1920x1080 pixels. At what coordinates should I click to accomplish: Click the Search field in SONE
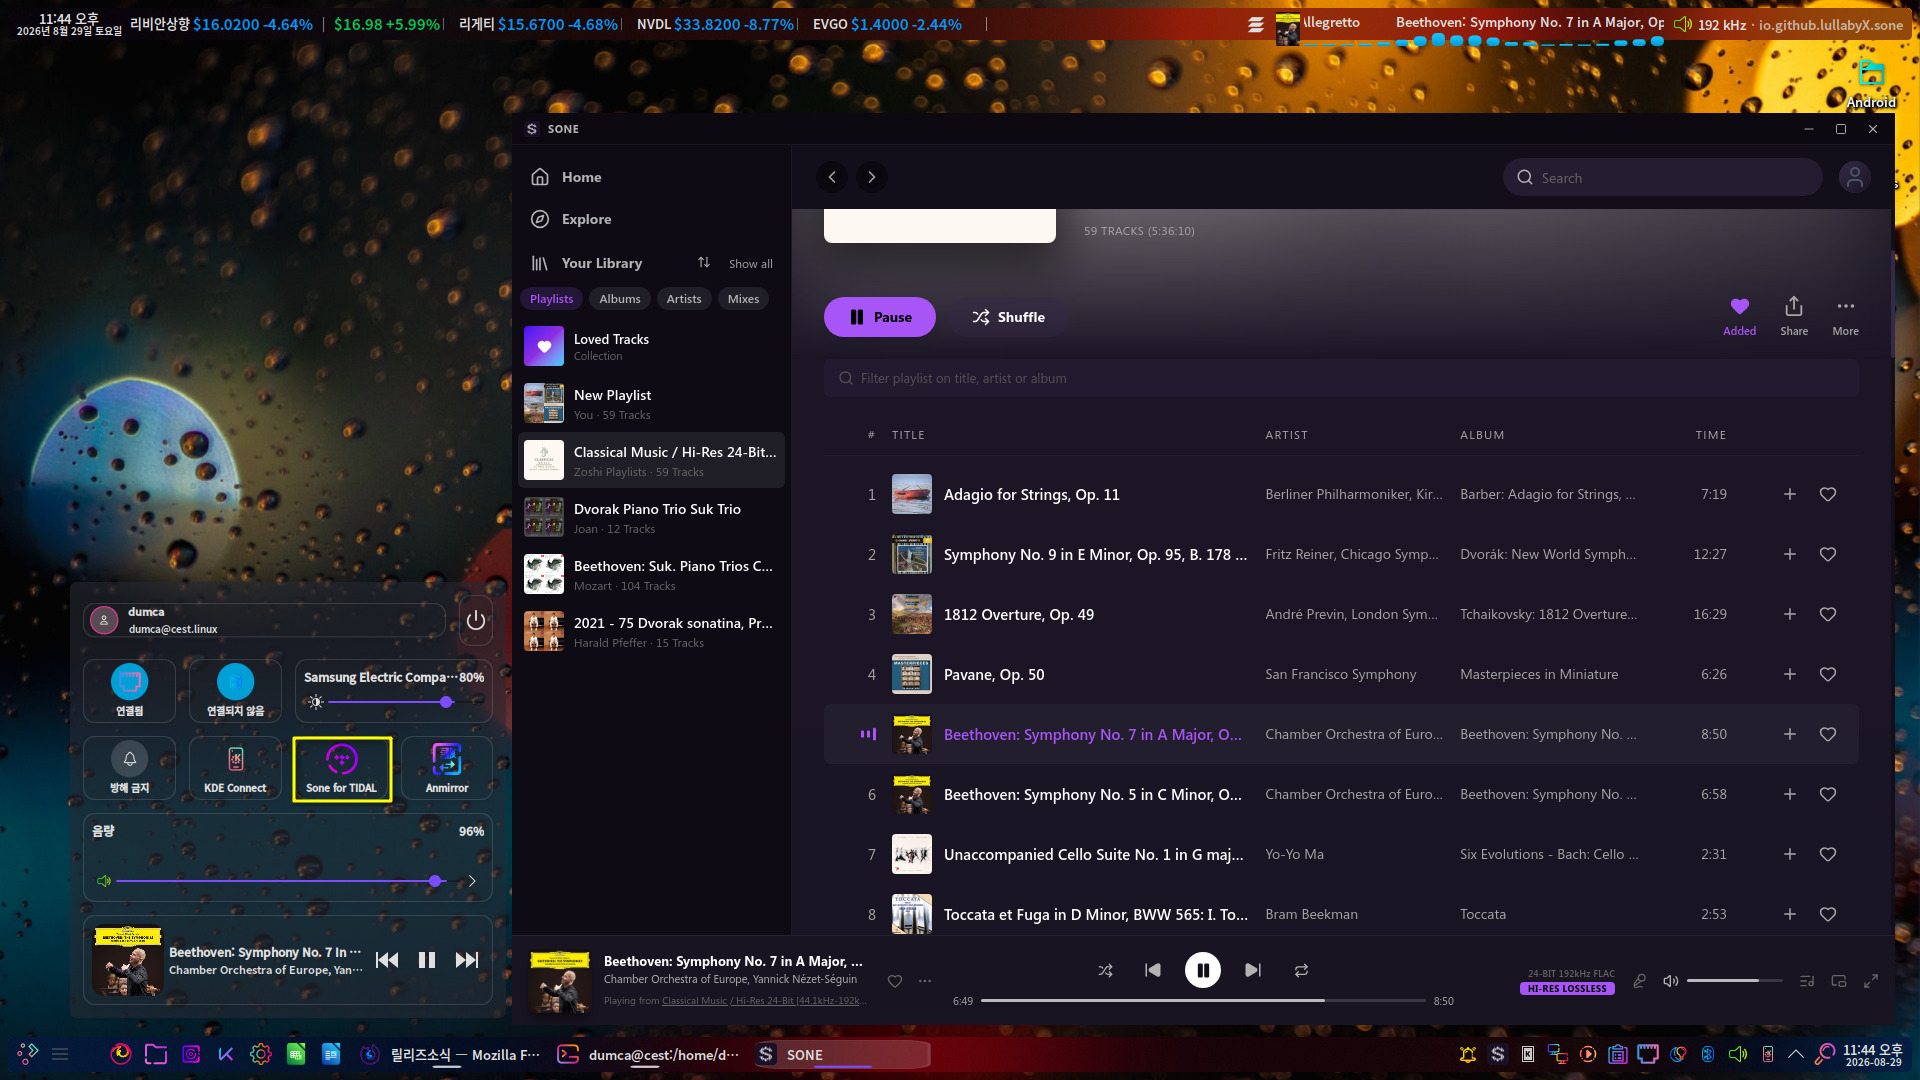coord(1662,177)
